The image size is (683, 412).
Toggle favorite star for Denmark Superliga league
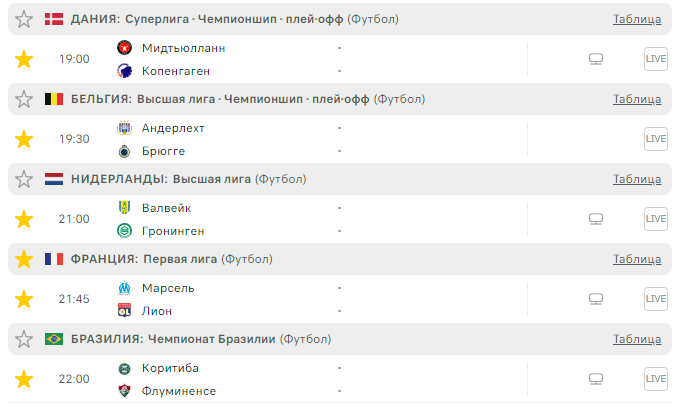tap(24, 19)
